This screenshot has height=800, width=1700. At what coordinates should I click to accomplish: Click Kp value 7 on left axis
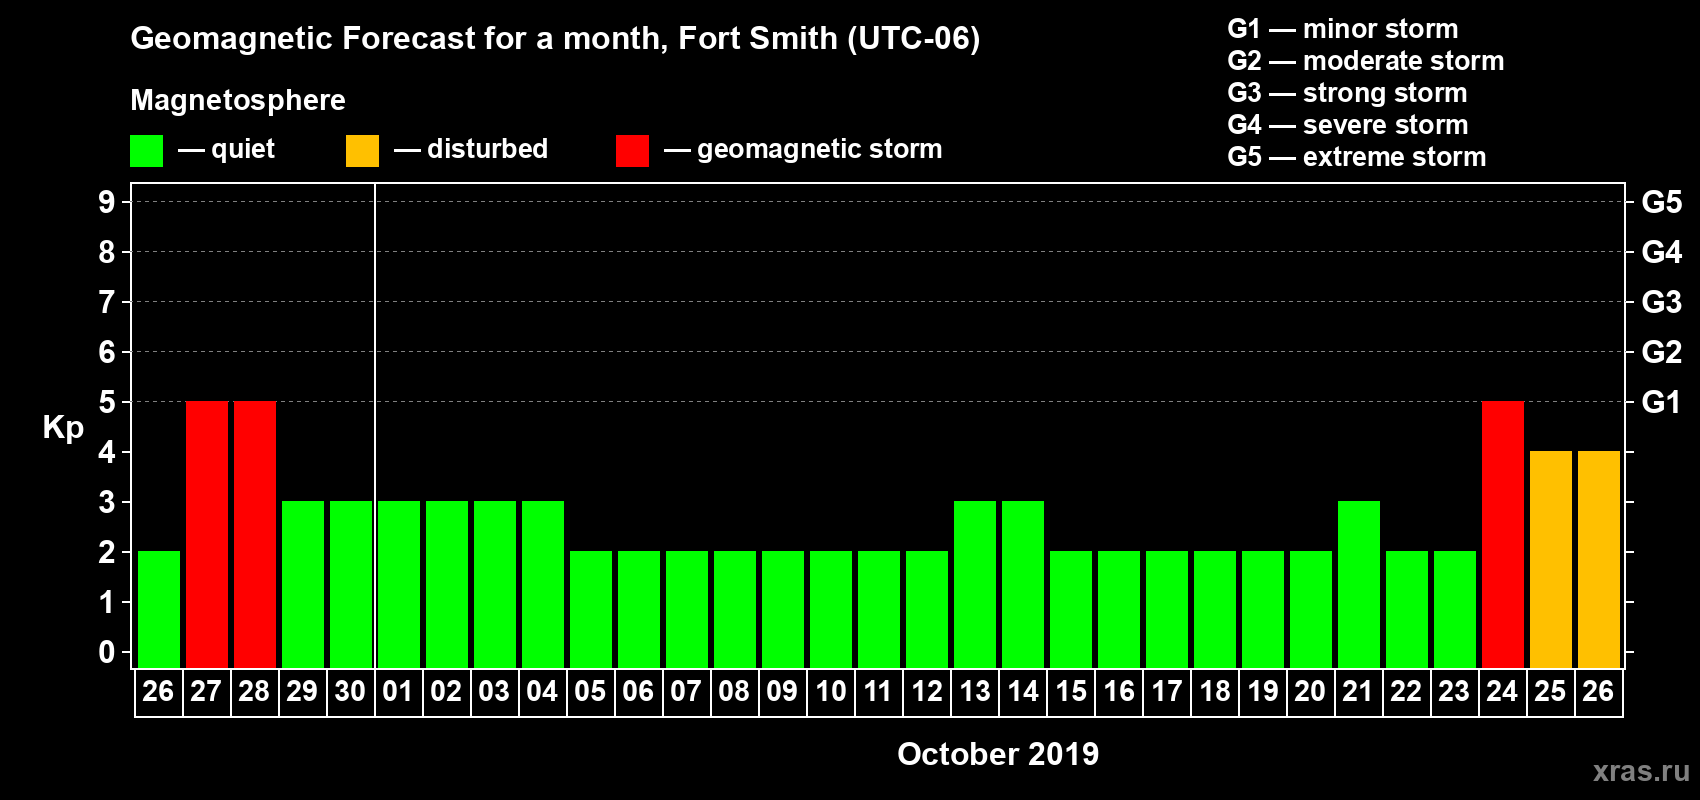coord(107,302)
